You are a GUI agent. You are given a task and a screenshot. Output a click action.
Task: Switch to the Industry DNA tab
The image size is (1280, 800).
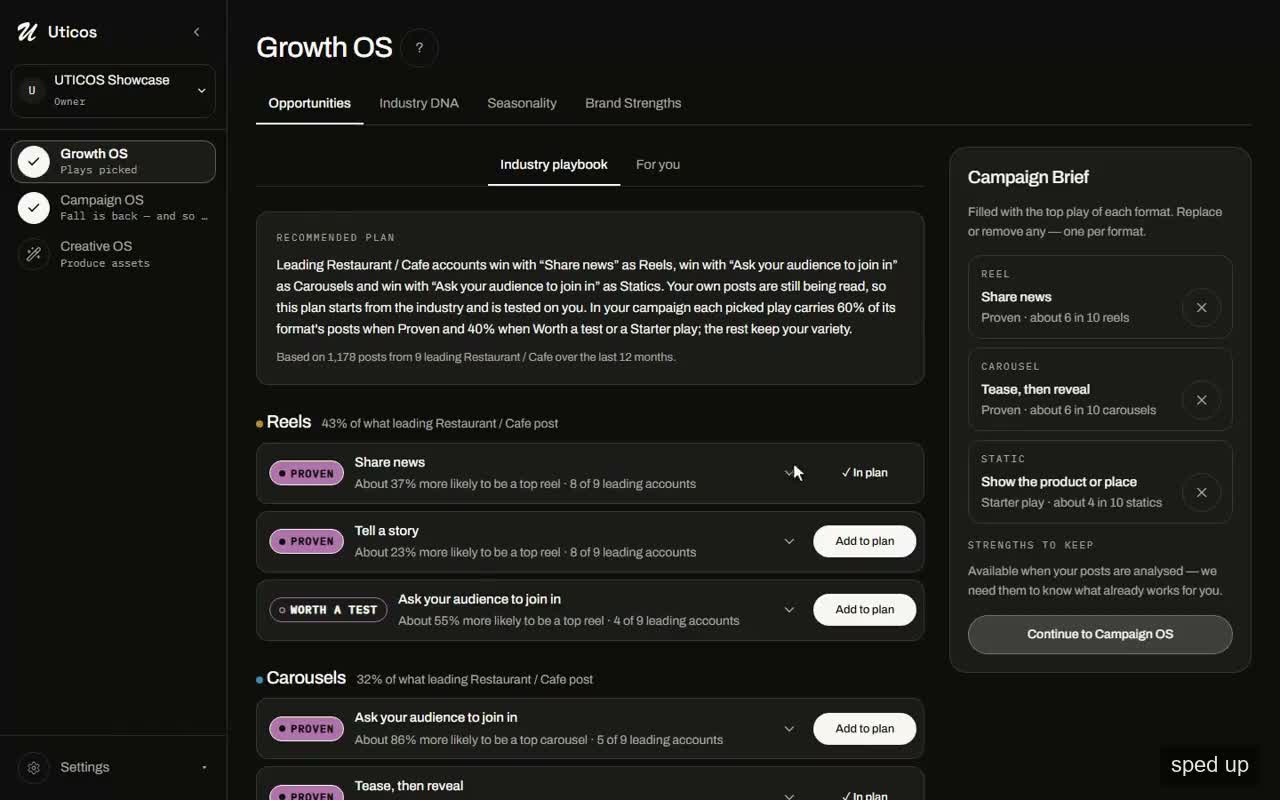[x=419, y=103]
